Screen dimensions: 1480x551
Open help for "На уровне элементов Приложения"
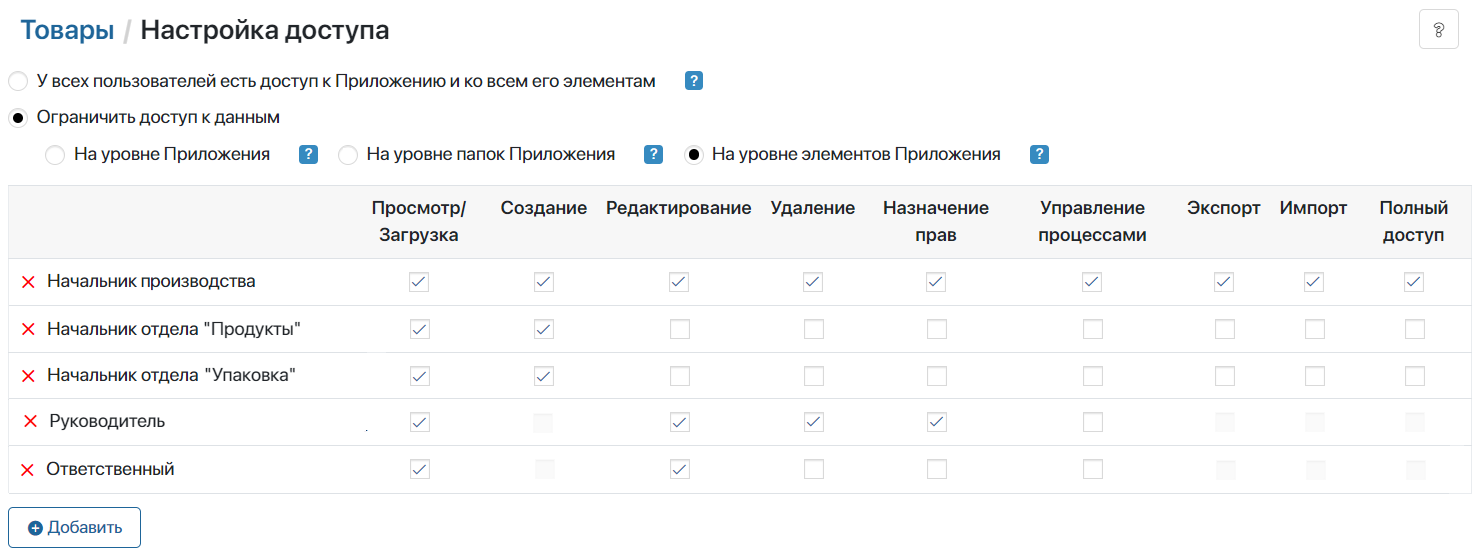[x=1039, y=155]
